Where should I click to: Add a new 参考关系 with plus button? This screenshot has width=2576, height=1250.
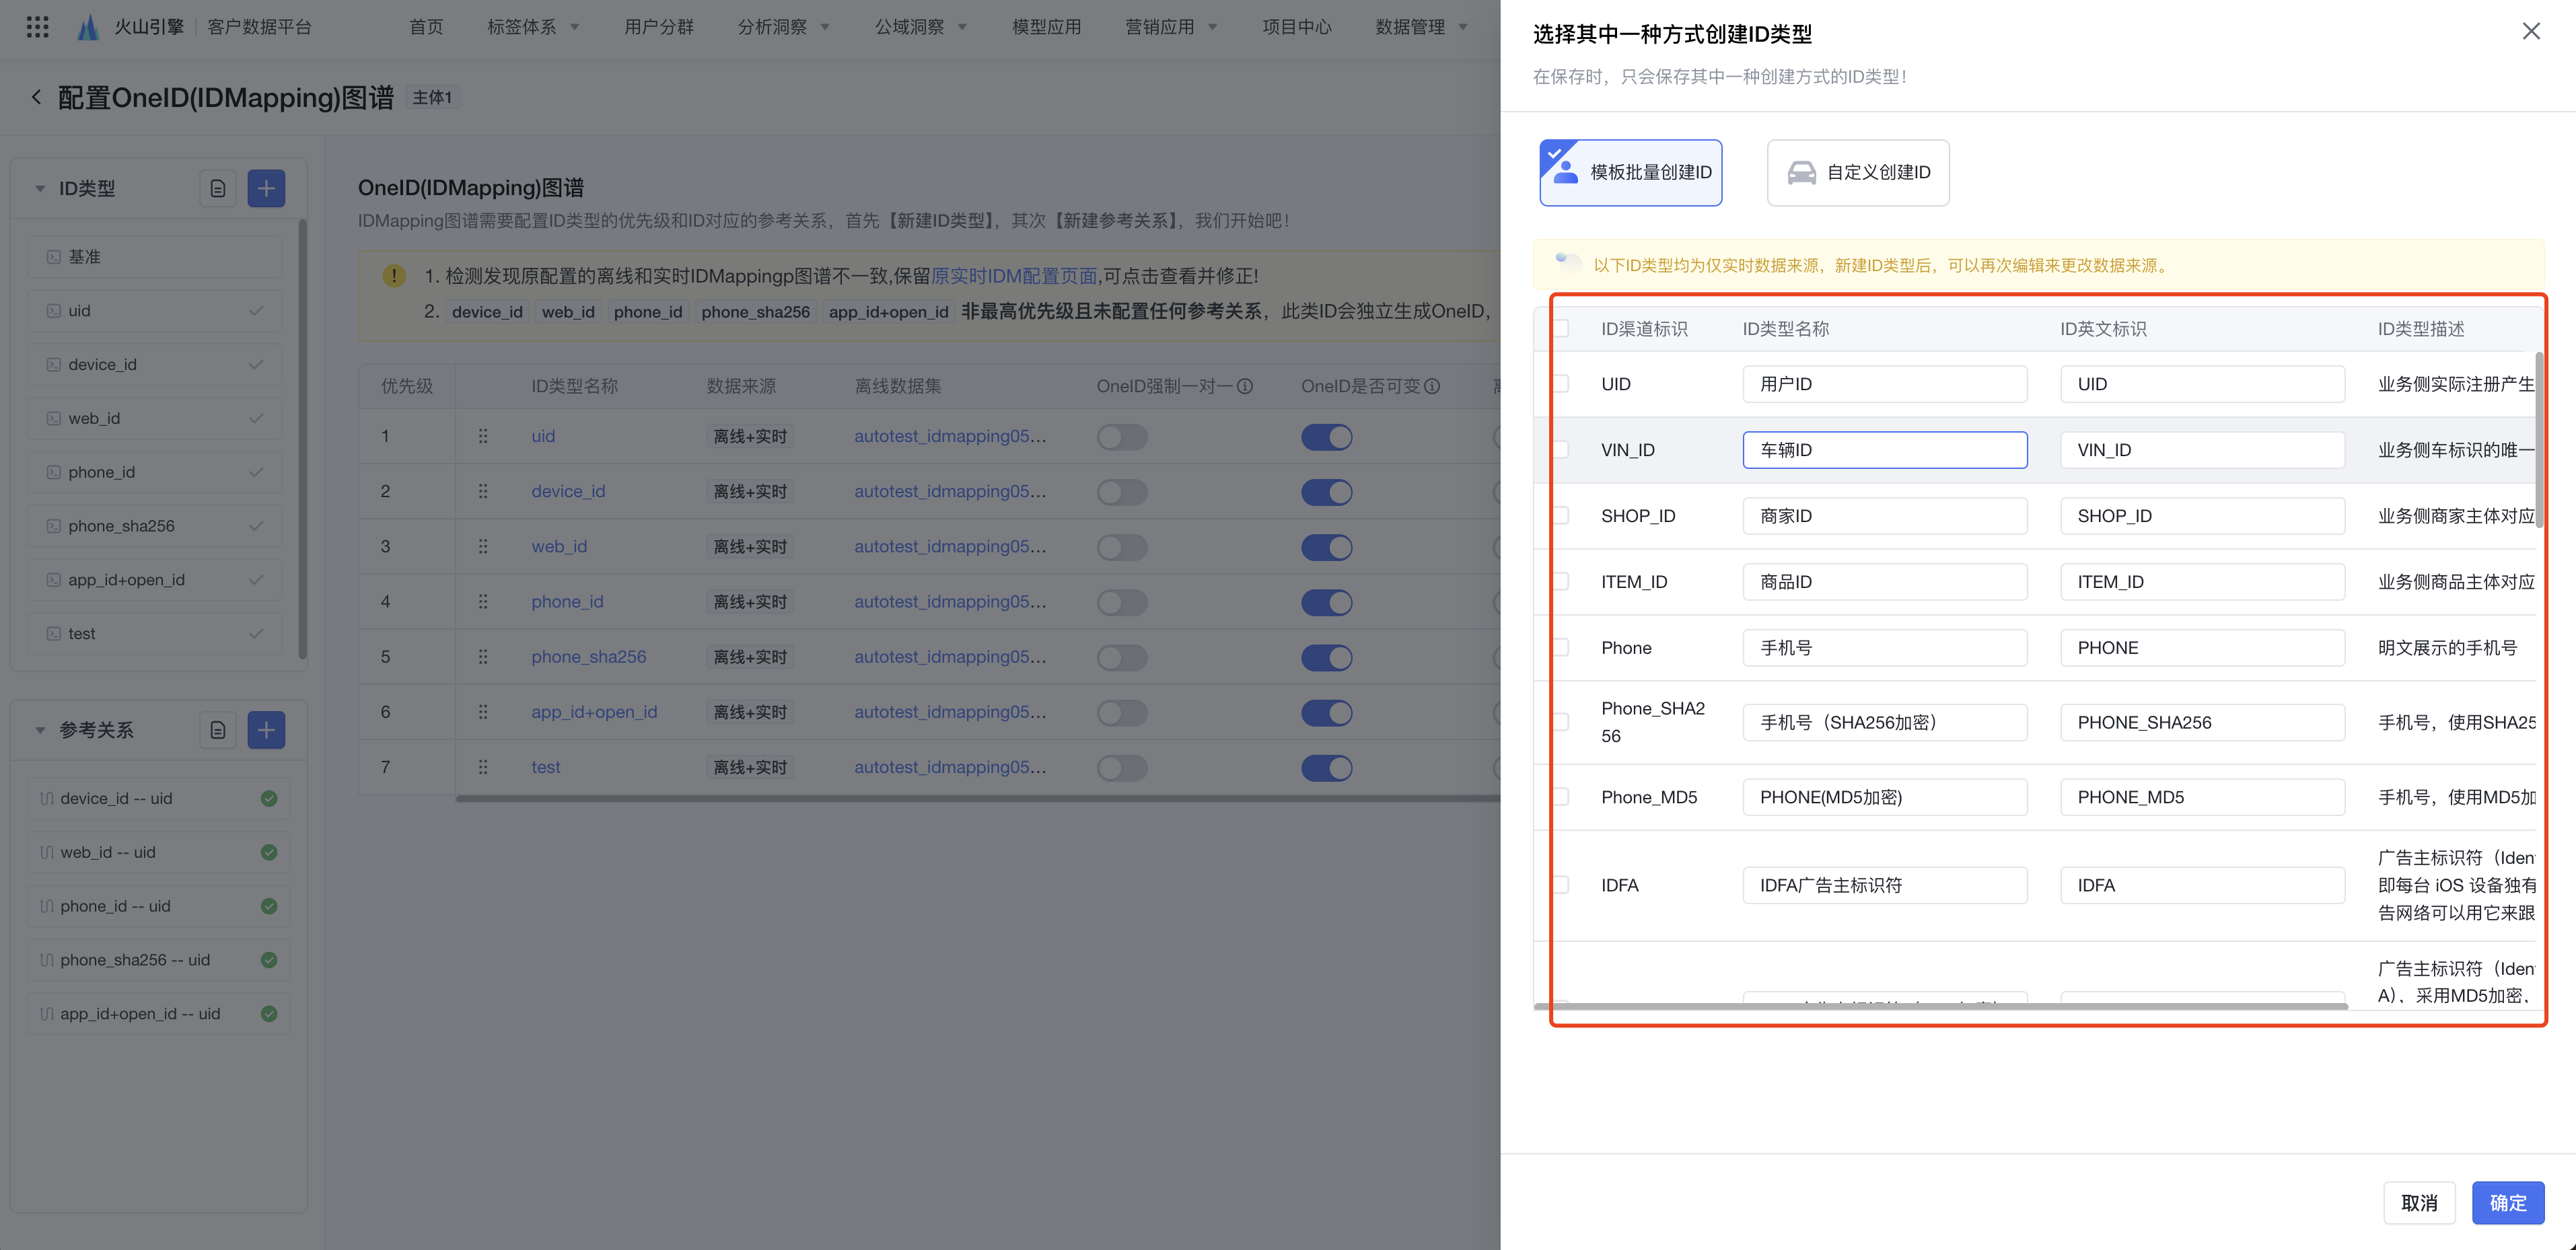pos(266,730)
